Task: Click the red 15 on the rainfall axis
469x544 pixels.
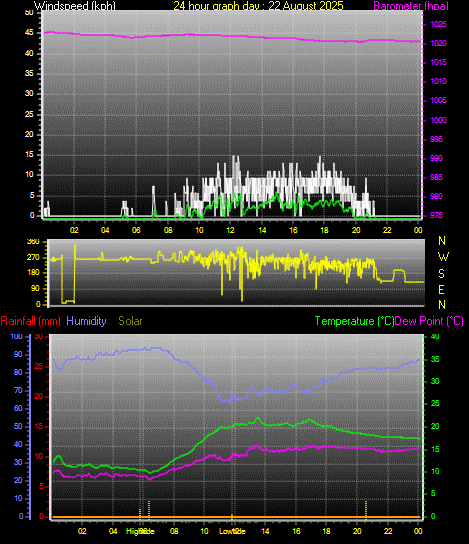Action: point(39,426)
